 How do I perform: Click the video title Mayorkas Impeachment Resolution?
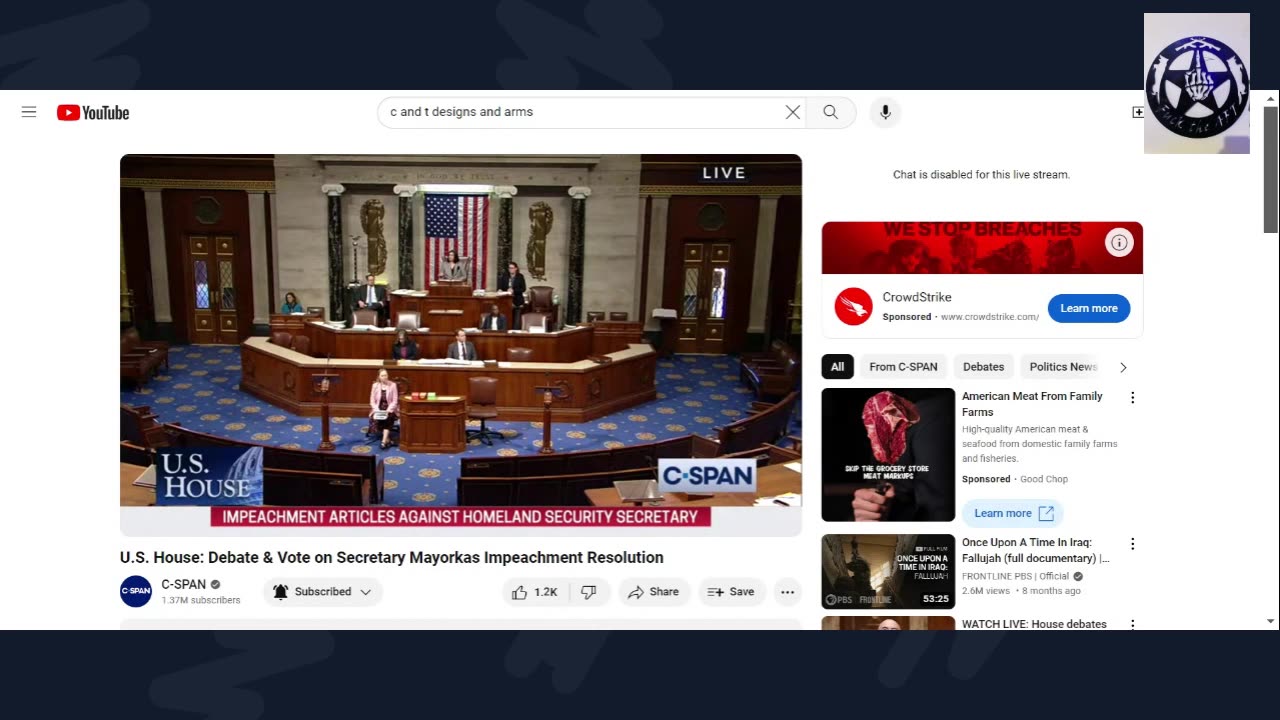coord(392,557)
